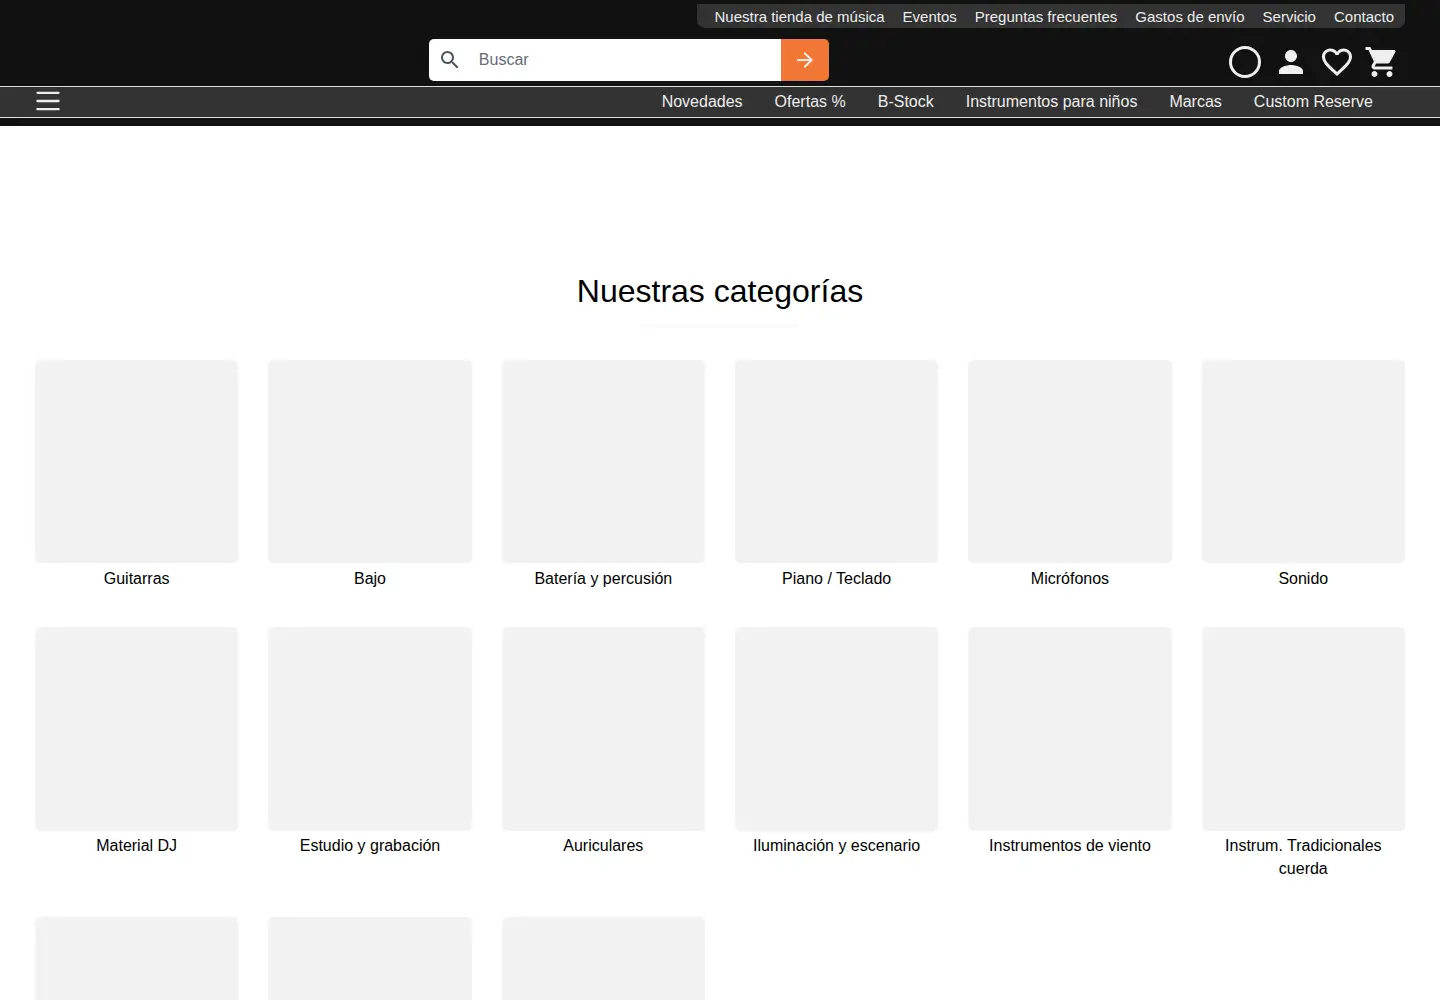Open Preguntas frecuentes link
1440x1000 pixels.
(x=1046, y=17)
